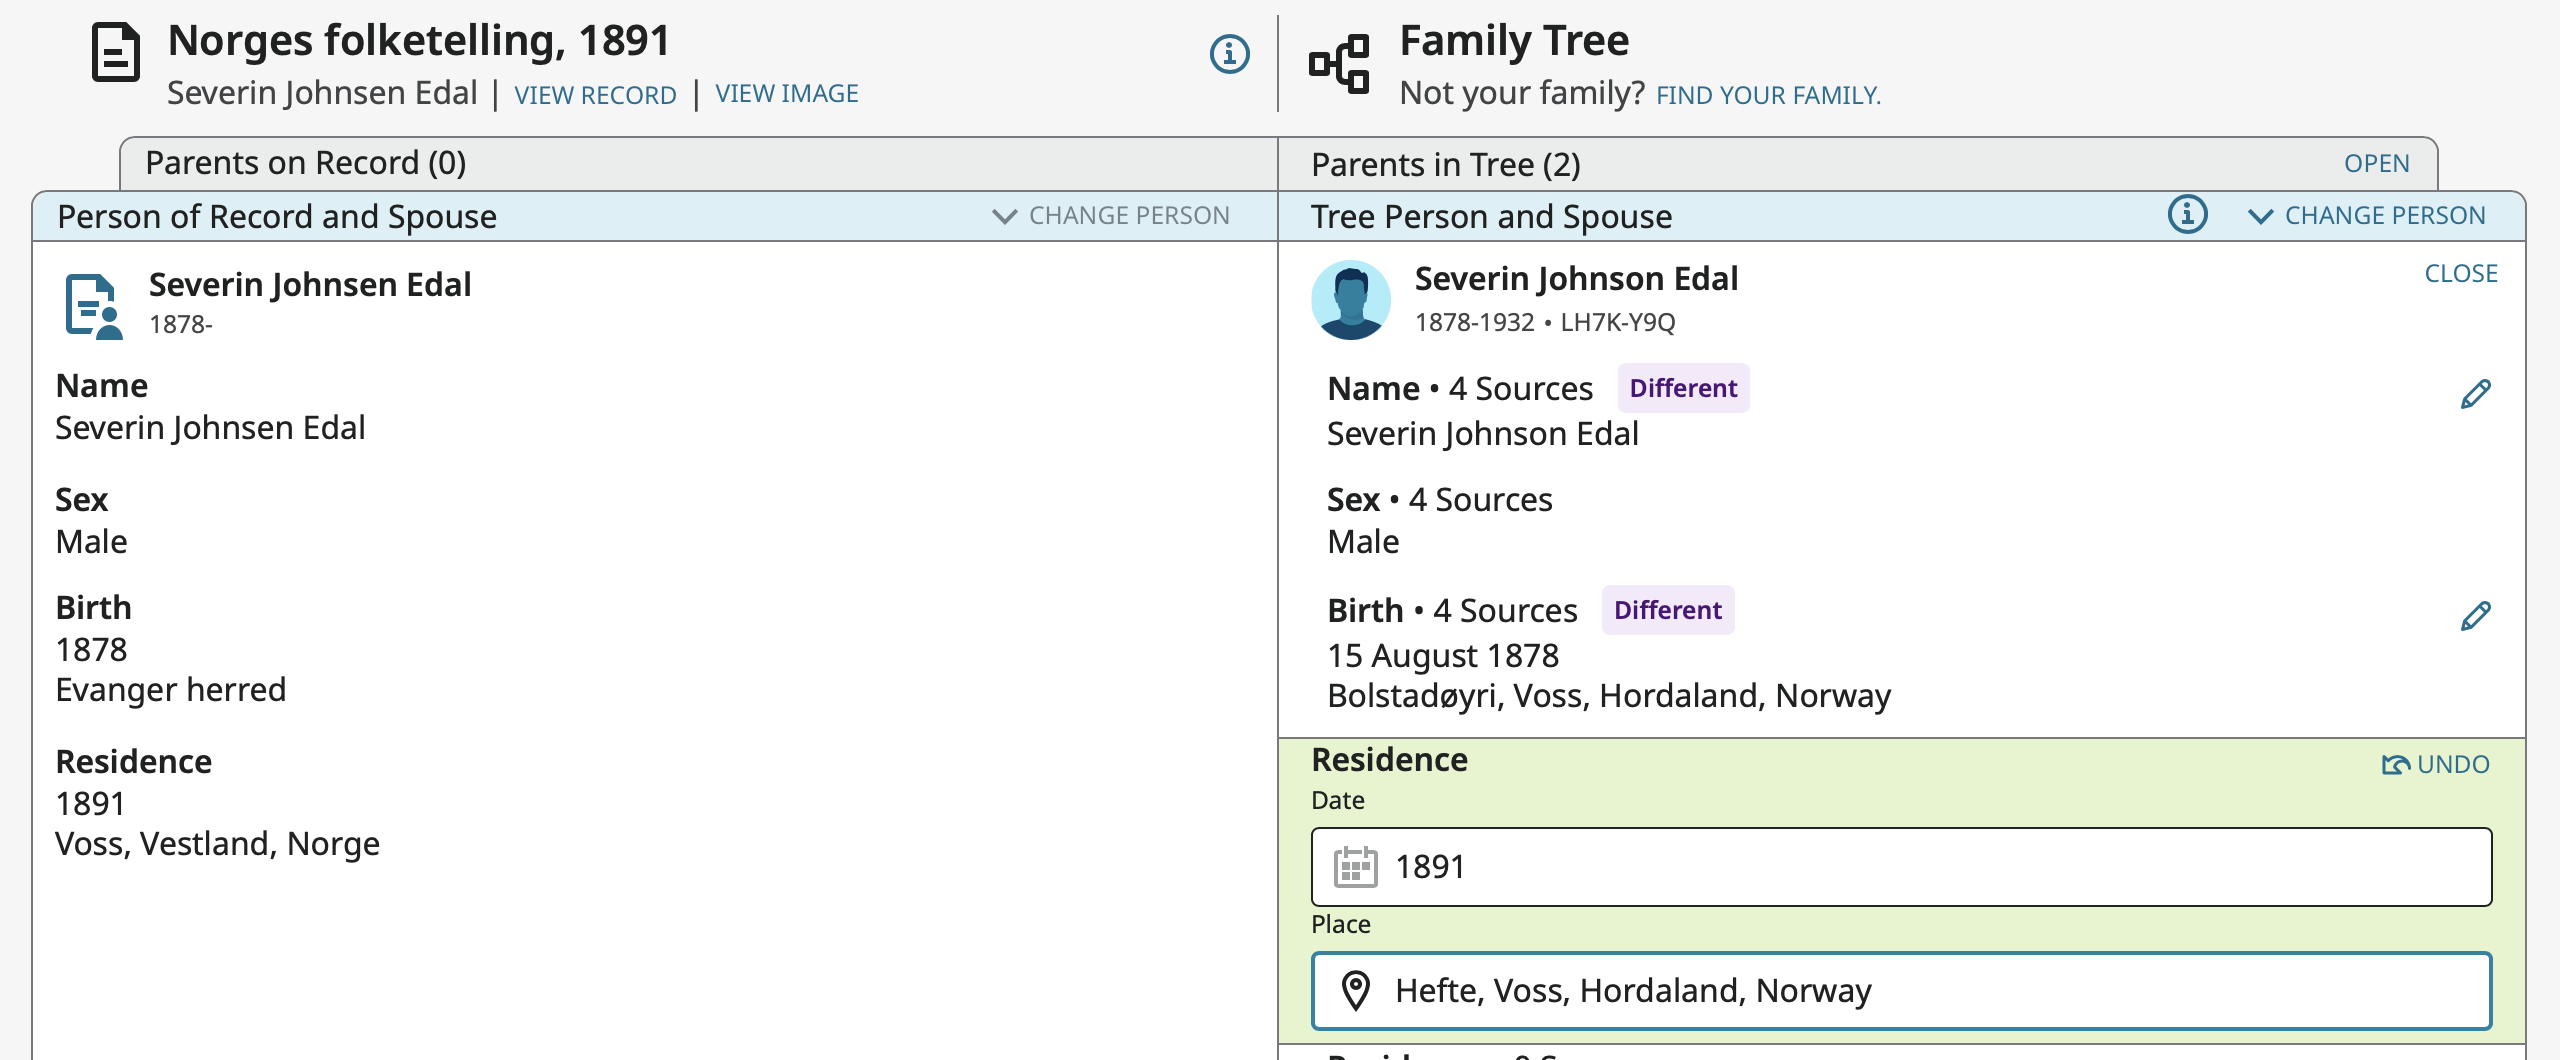Screen dimensions: 2560x1060
Task: Click the info icon beside Norges folketelling title
Action: pyautogui.click(x=1229, y=54)
